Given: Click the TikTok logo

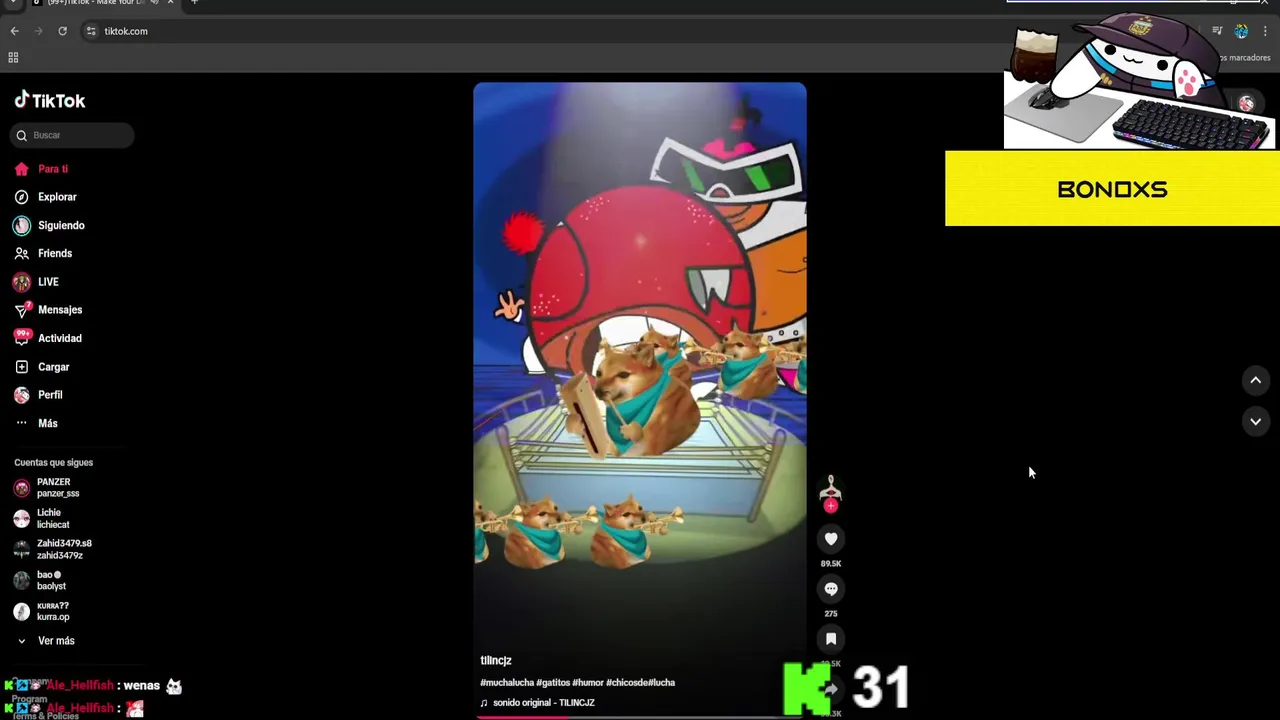Looking at the screenshot, I should coord(50,100).
